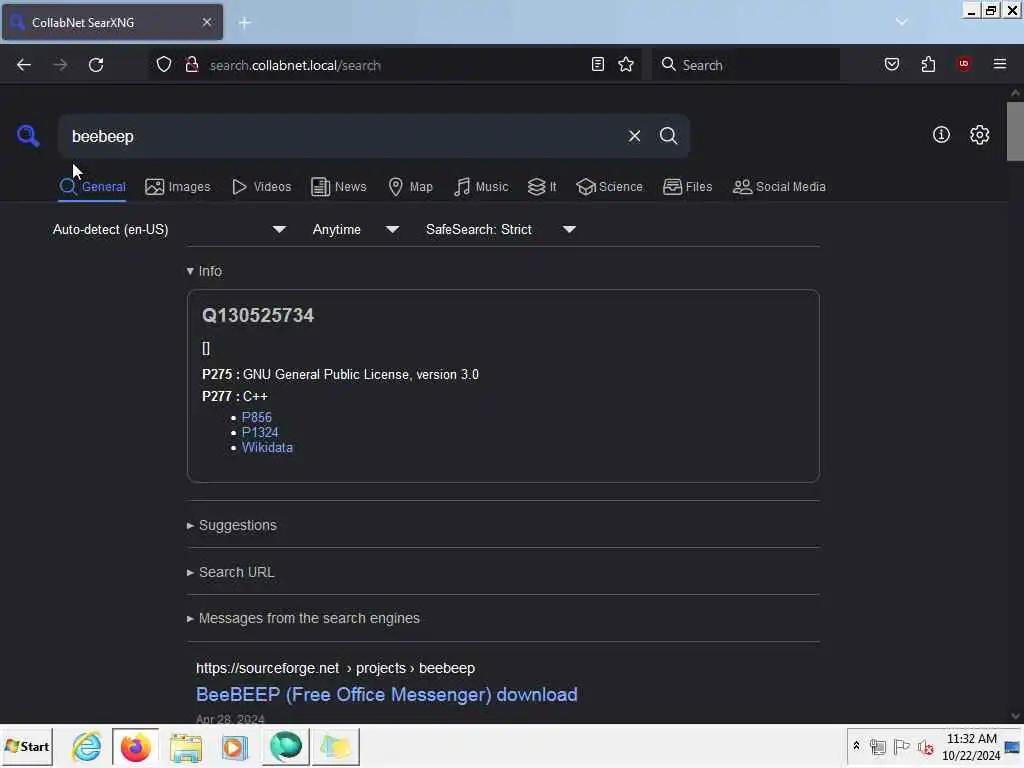Open Windows Explorer from taskbar
The width and height of the screenshot is (1024, 768).
pos(185,746)
